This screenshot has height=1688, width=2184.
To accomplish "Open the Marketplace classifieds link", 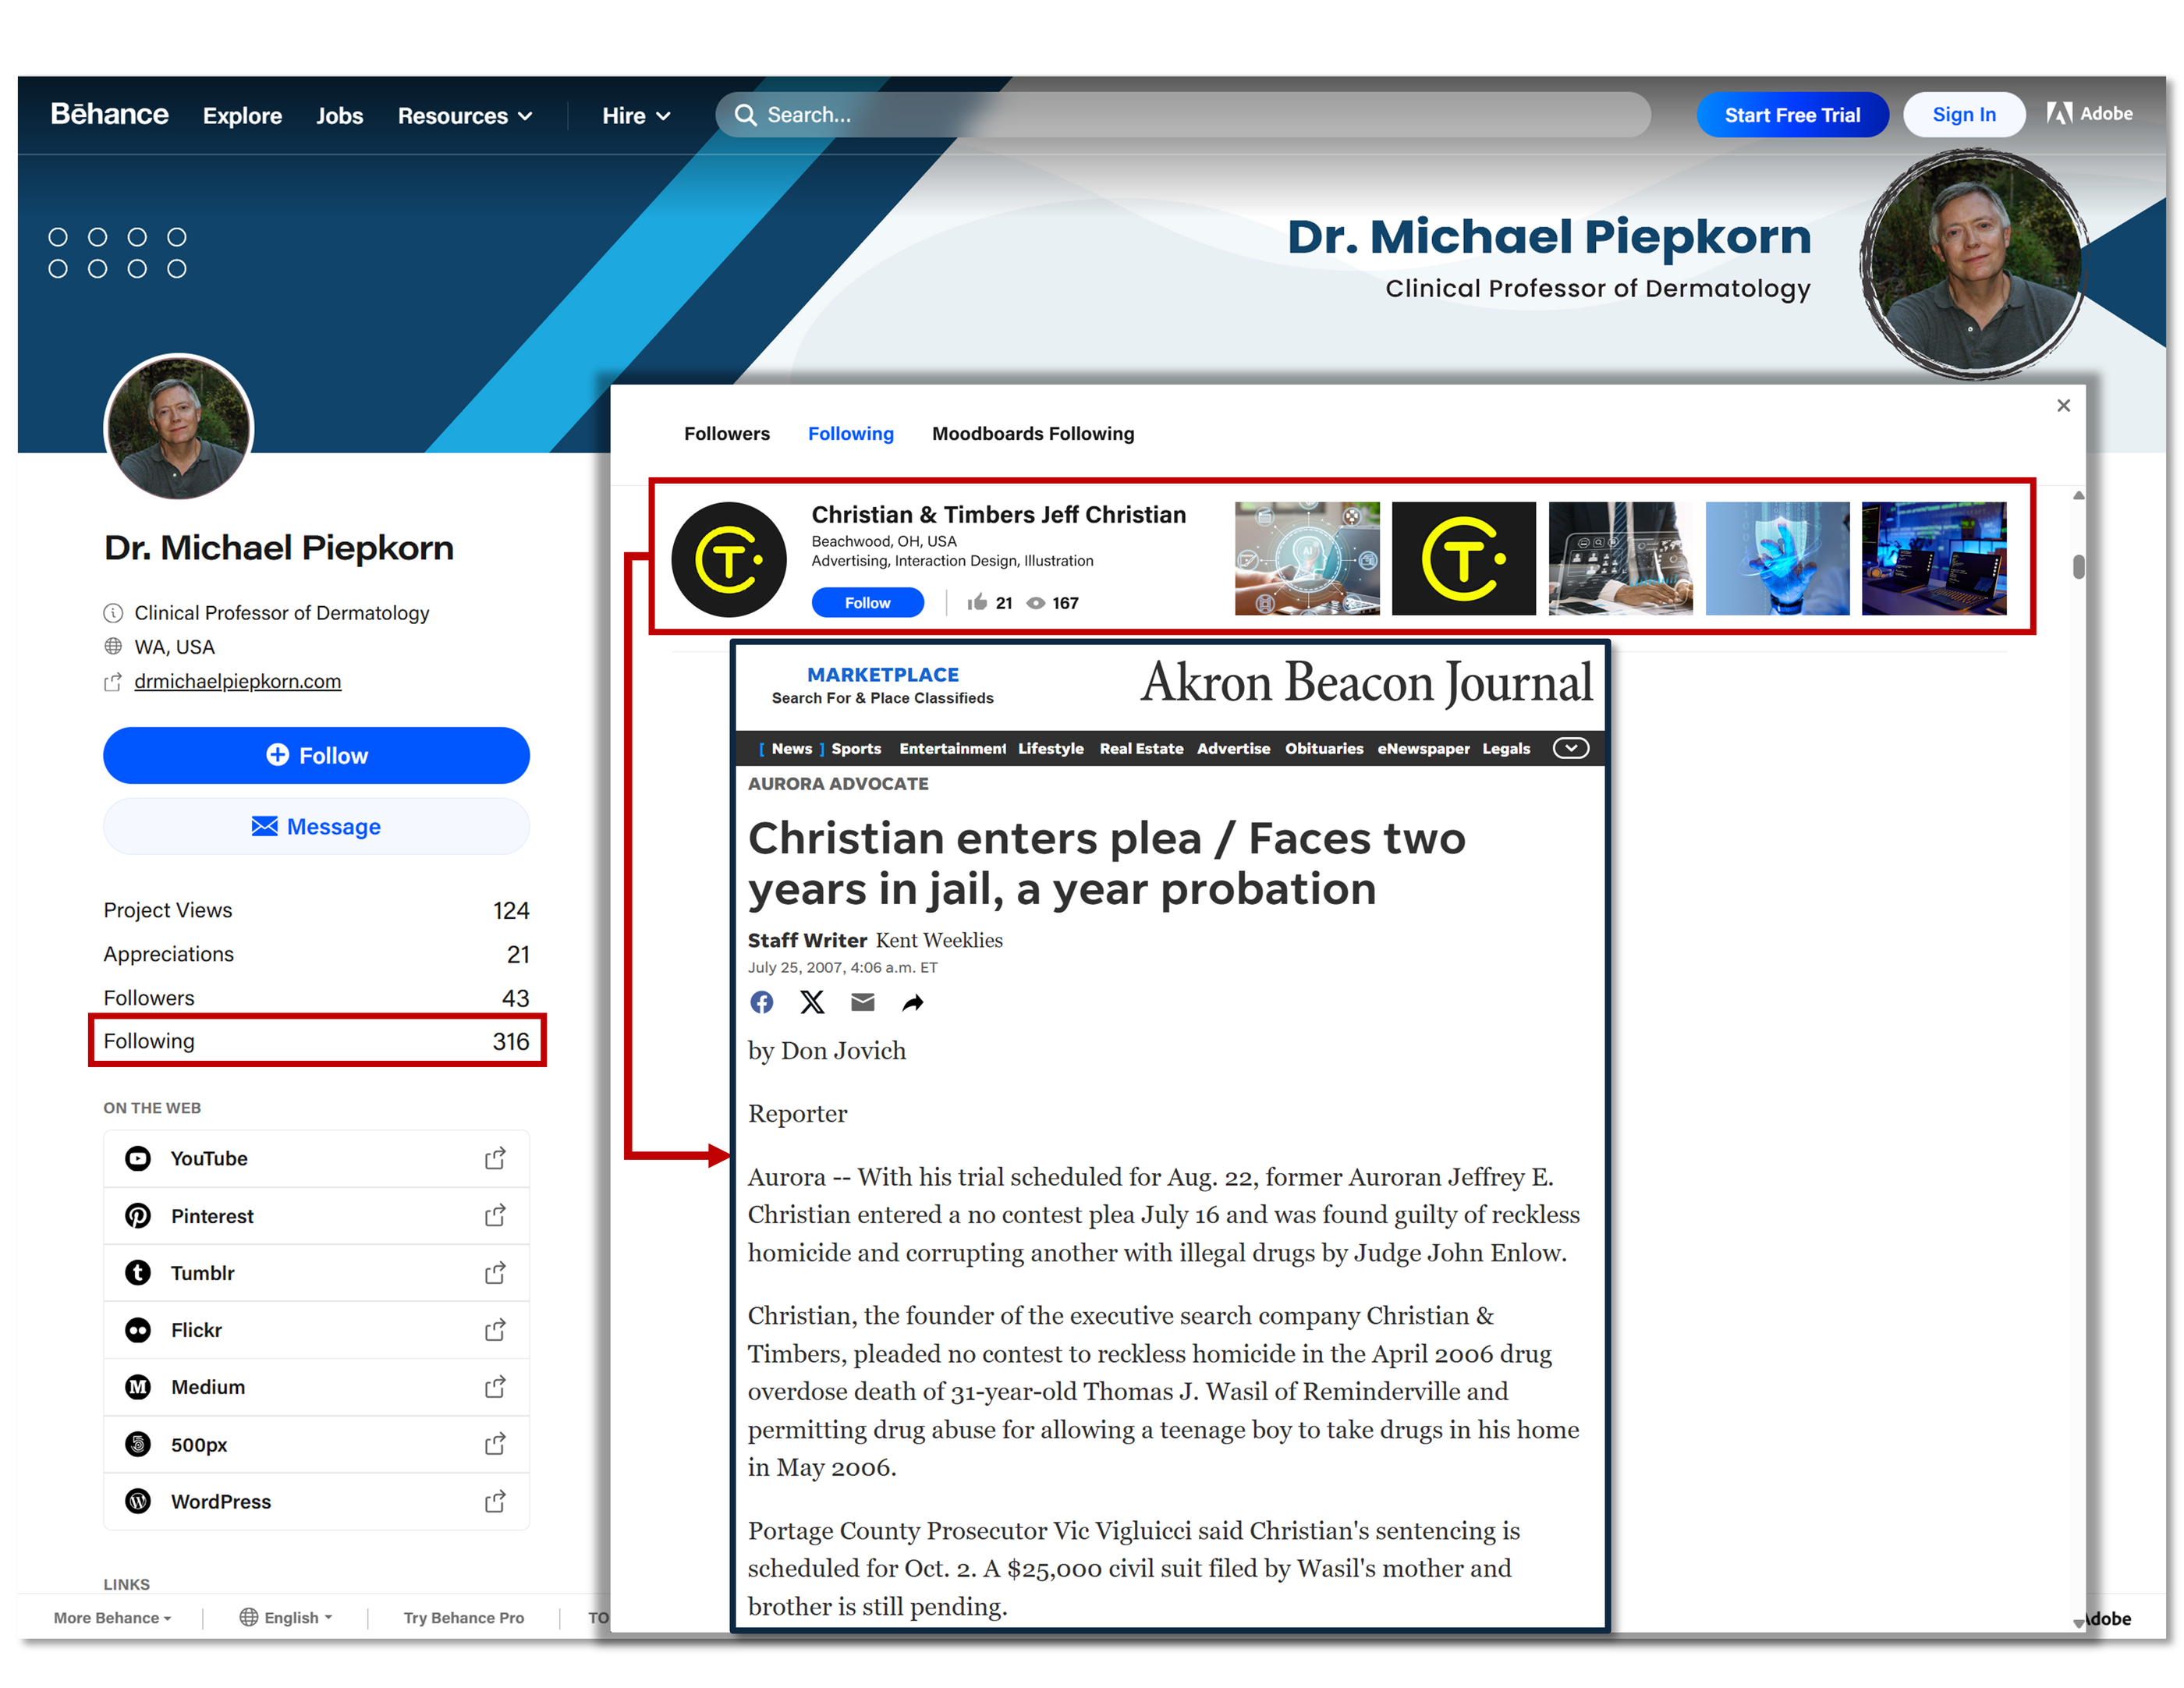I will pos(883,684).
